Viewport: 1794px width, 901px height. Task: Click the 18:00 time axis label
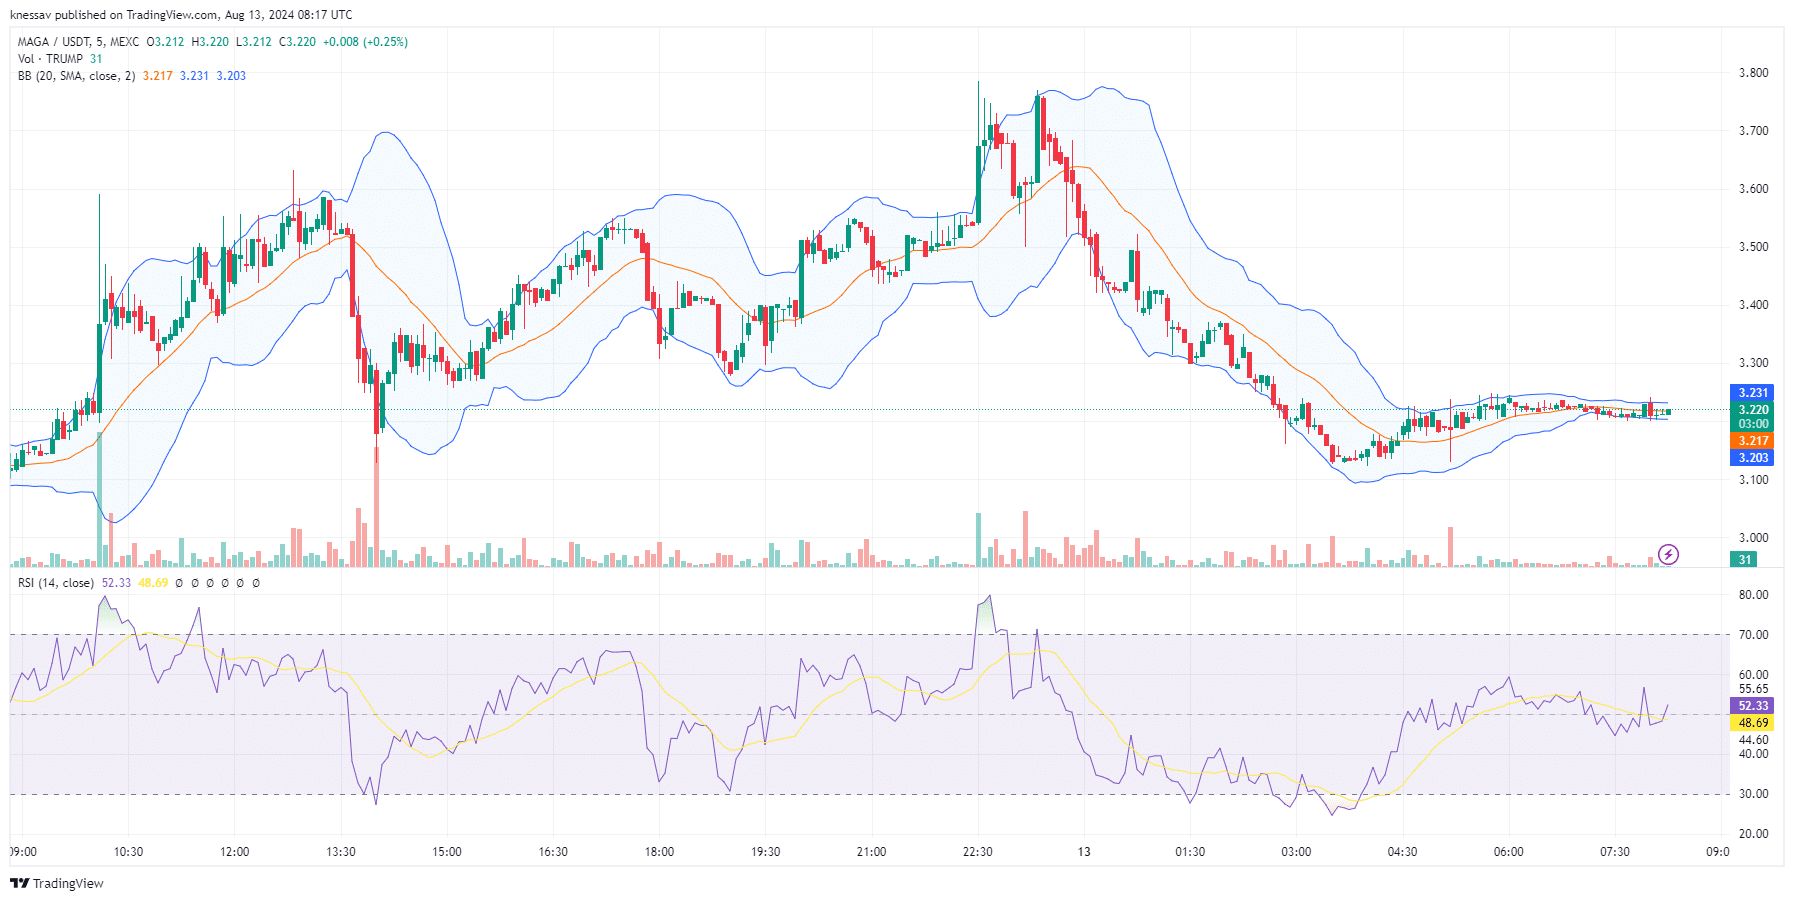(659, 852)
